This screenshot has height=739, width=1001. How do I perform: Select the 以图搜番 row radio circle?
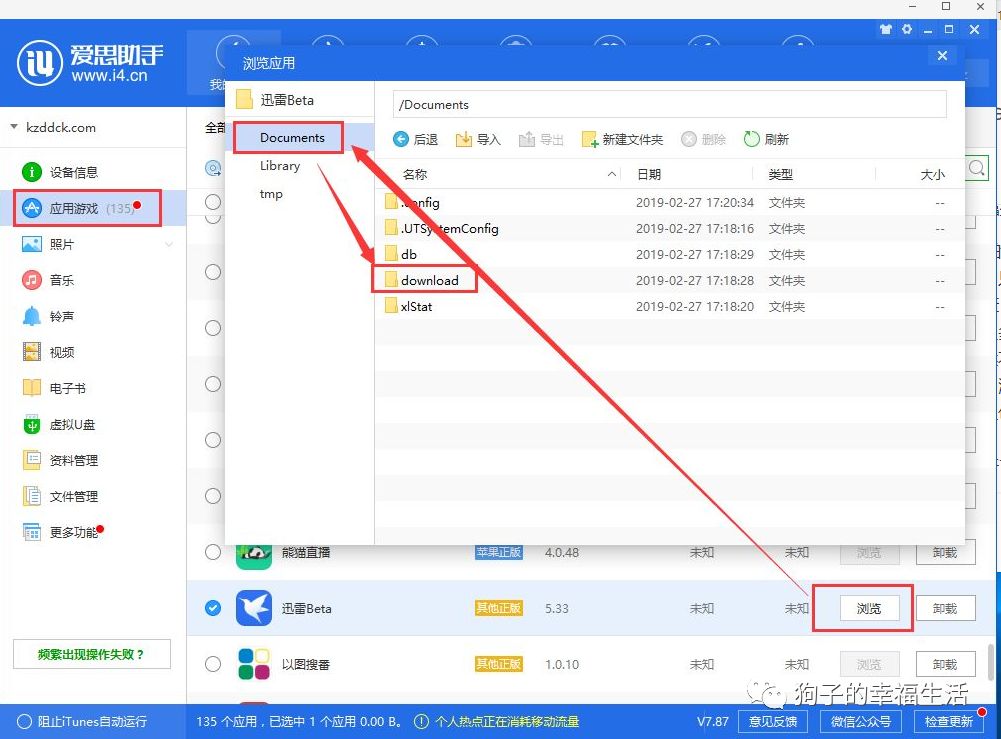click(213, 664)
